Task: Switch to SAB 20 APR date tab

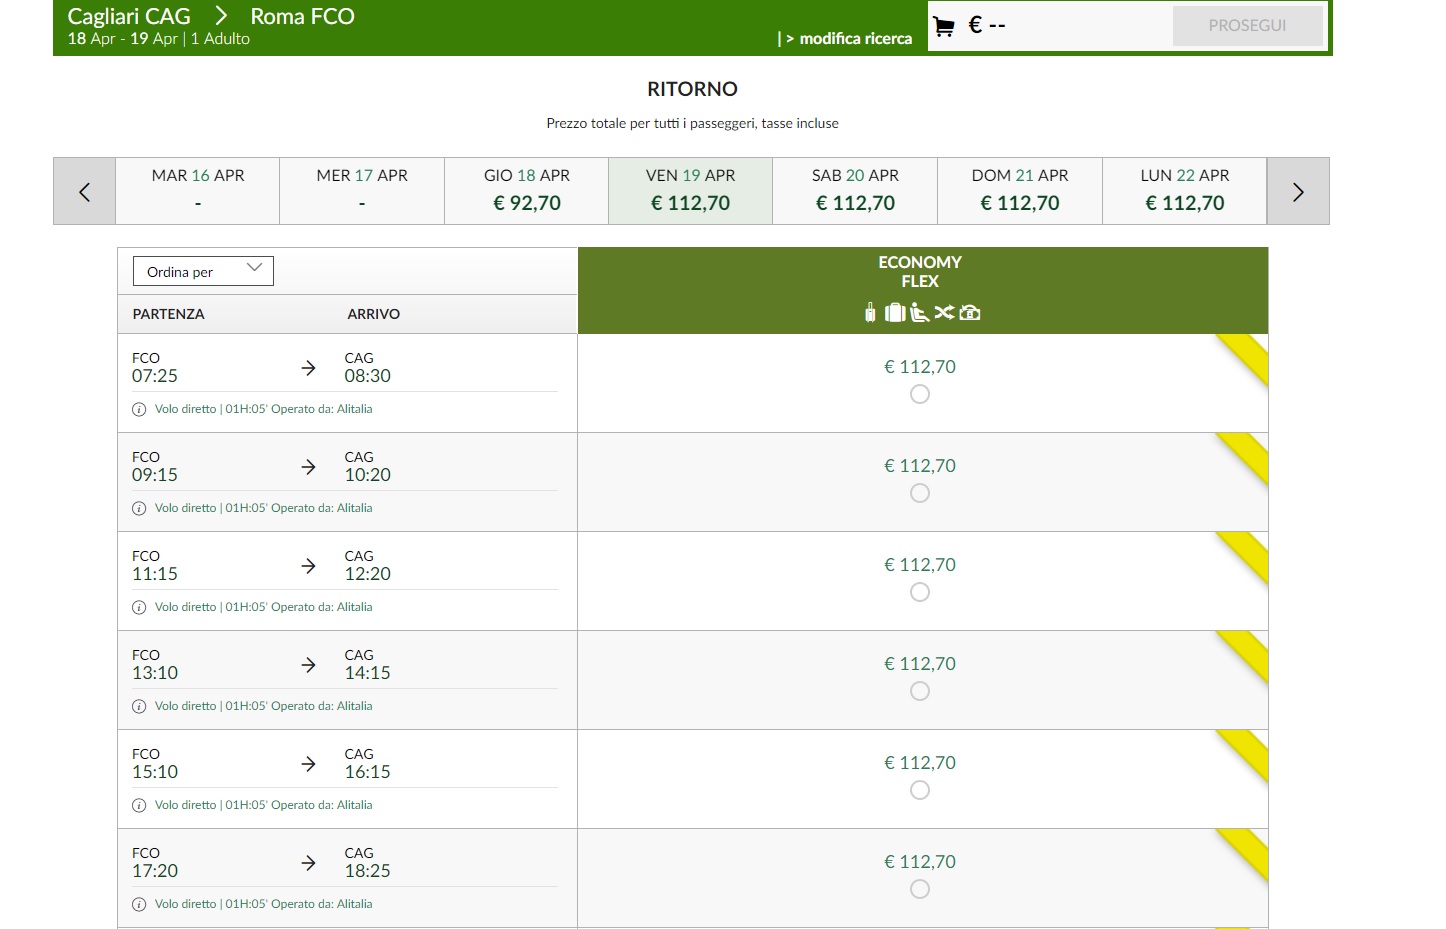Action: [855, 191]
